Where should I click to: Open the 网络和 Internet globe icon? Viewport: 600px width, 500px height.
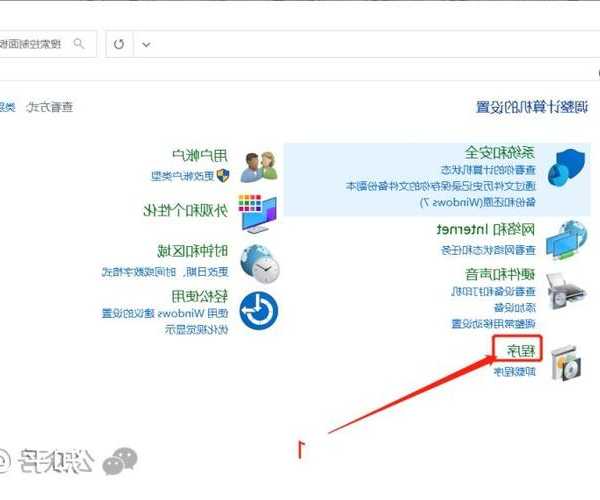566,240
